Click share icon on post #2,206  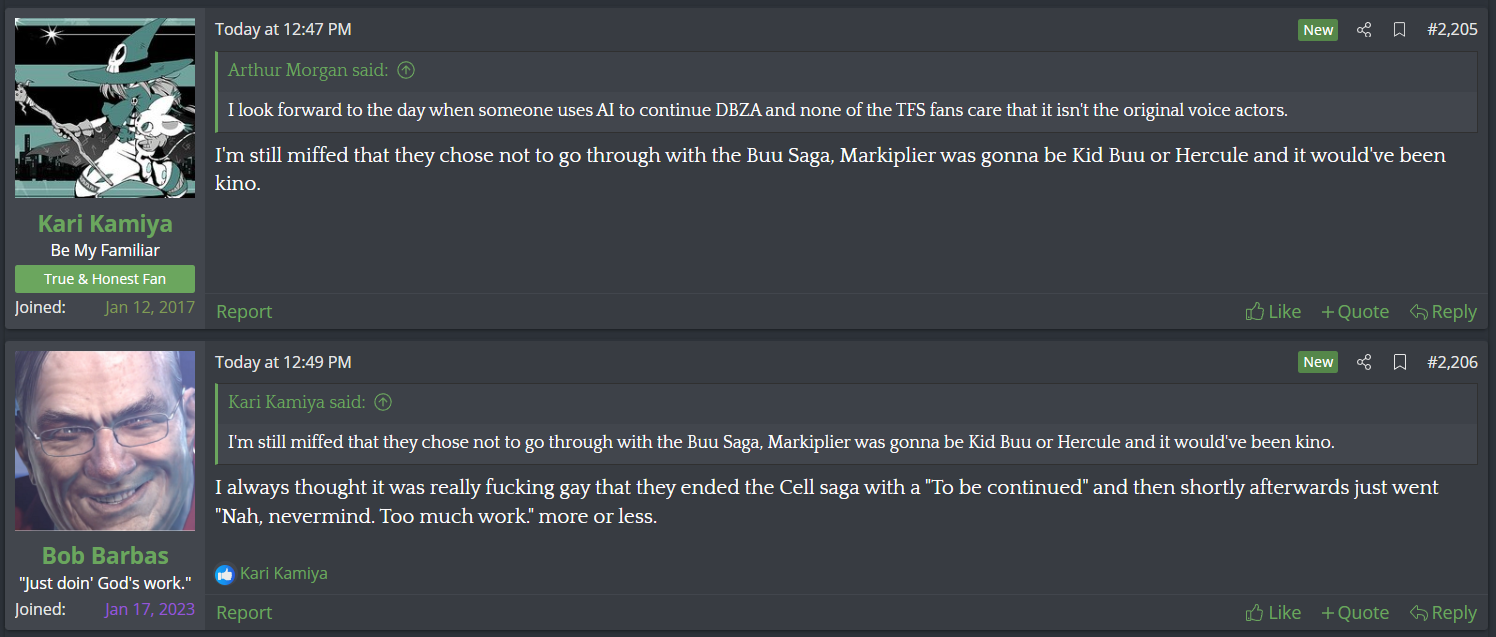(1364, 362)
